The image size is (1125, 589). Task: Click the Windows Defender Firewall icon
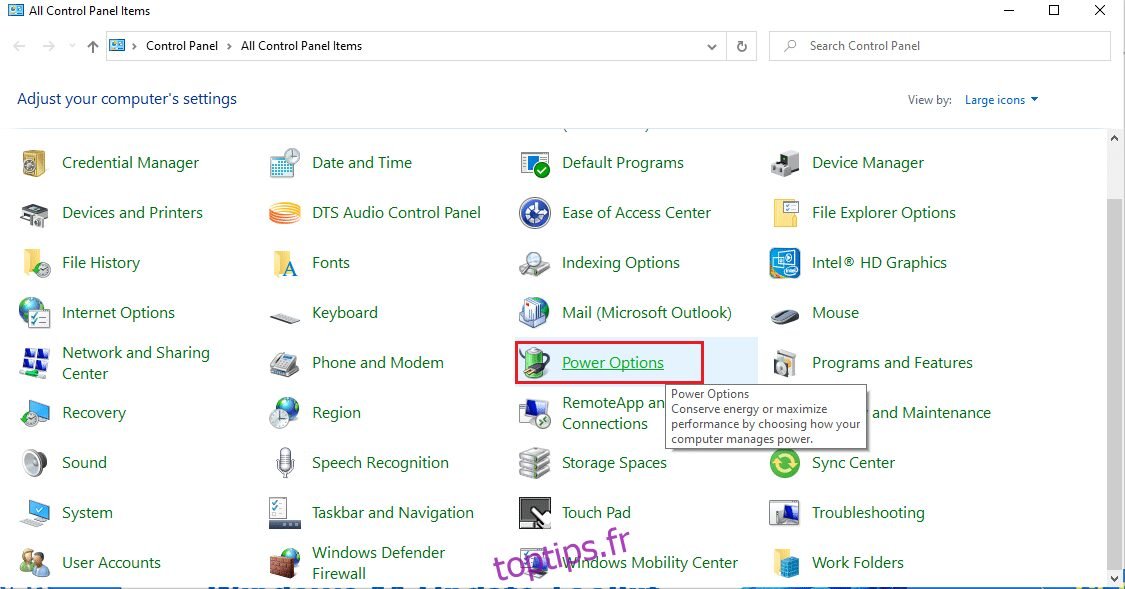[285, 563]
